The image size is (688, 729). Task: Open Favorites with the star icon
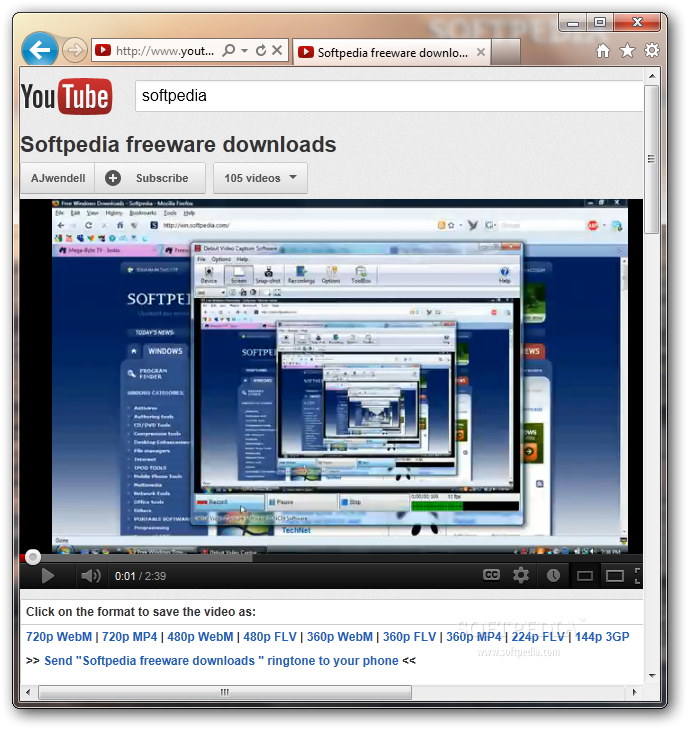[x=627, y=50]
